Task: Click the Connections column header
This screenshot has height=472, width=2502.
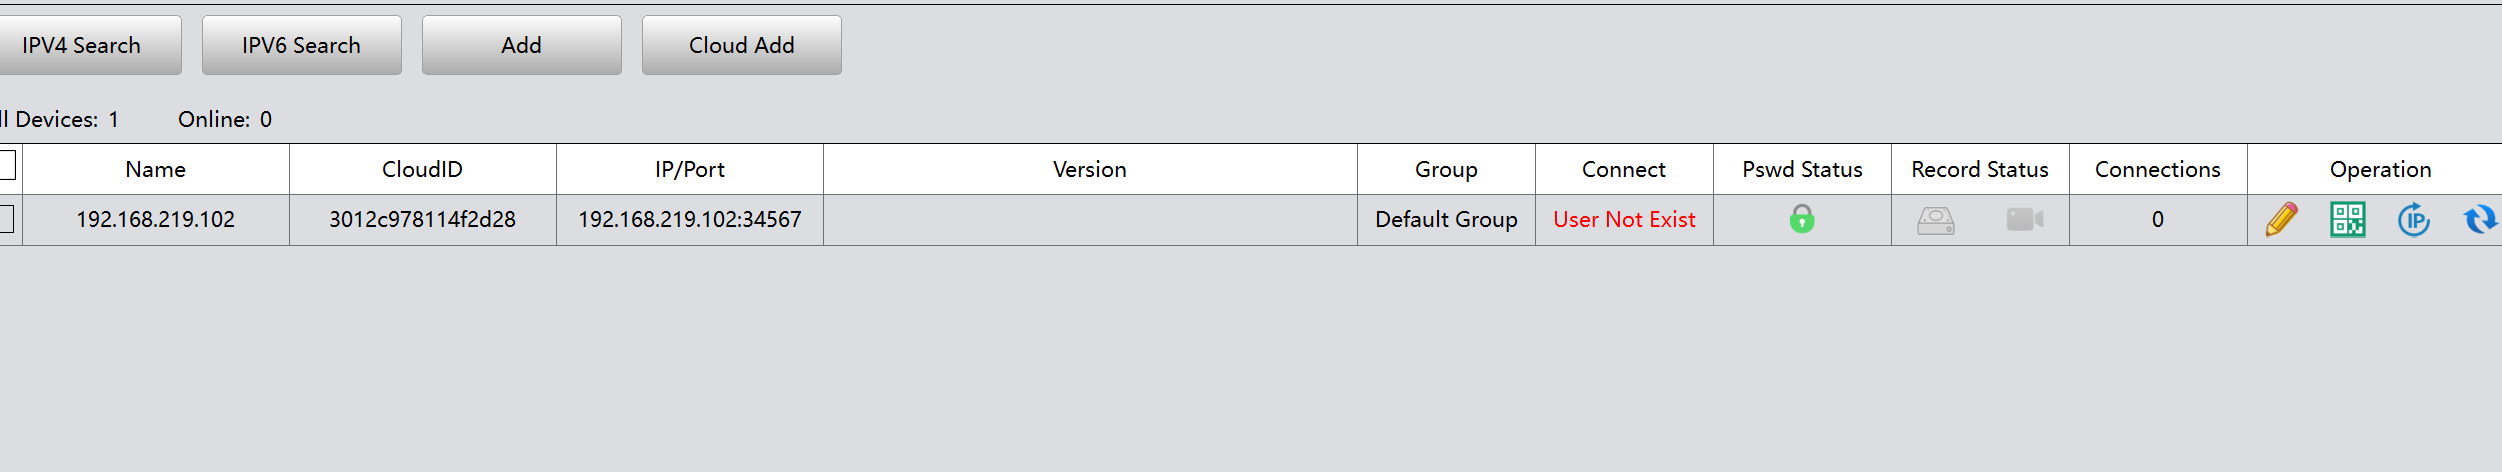Action: pyautogui.click(x=2158, y=169)
